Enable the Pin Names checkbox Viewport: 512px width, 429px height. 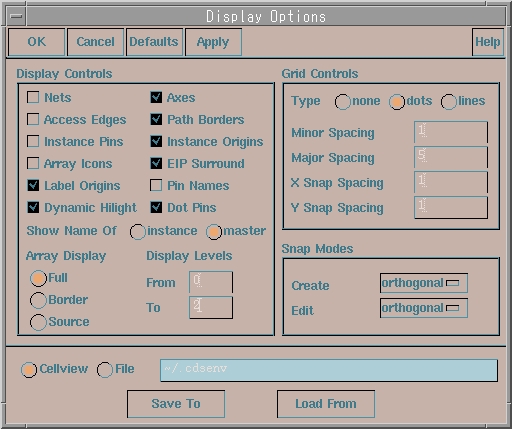point(156,185)
